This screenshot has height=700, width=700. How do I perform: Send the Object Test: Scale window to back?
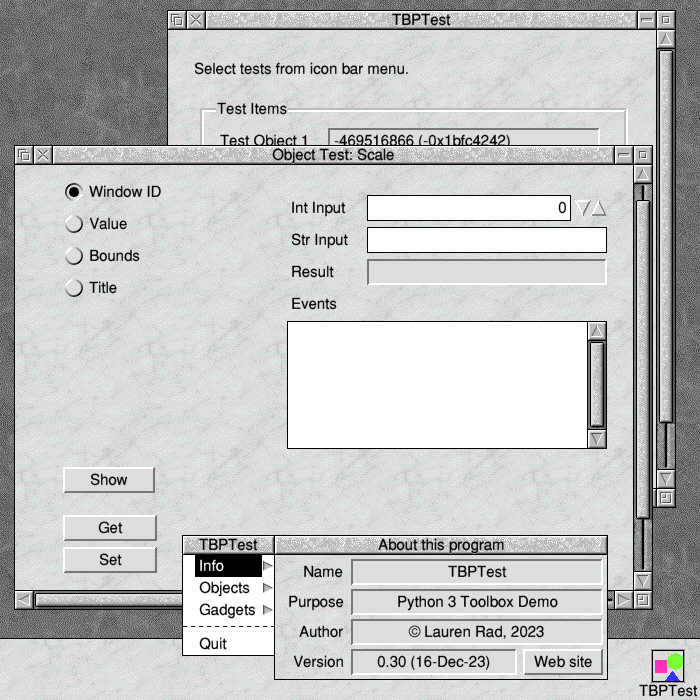tap(24, 155)
